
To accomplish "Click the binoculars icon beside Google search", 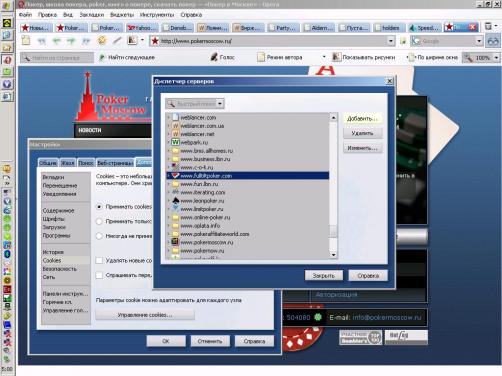I will (x=493, y=41).
